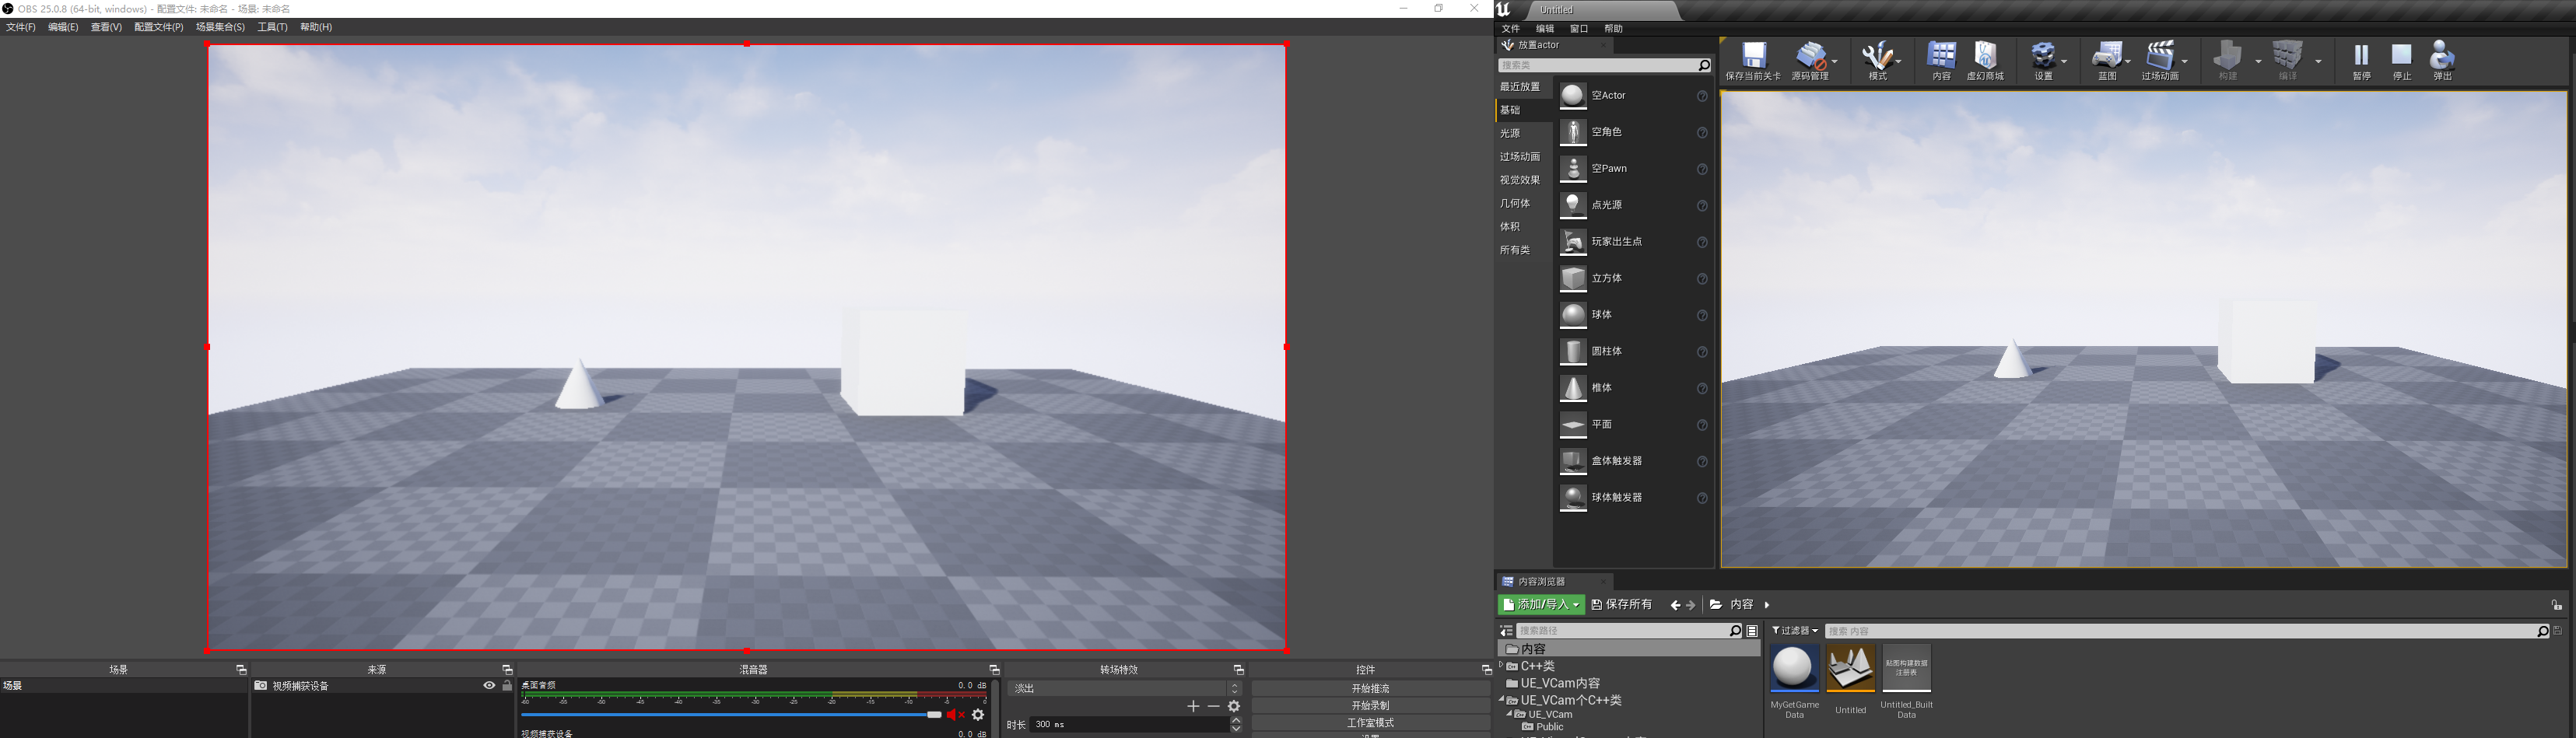
Task: Save the current level in Unreal Editor
Action: pos(1755,60)
